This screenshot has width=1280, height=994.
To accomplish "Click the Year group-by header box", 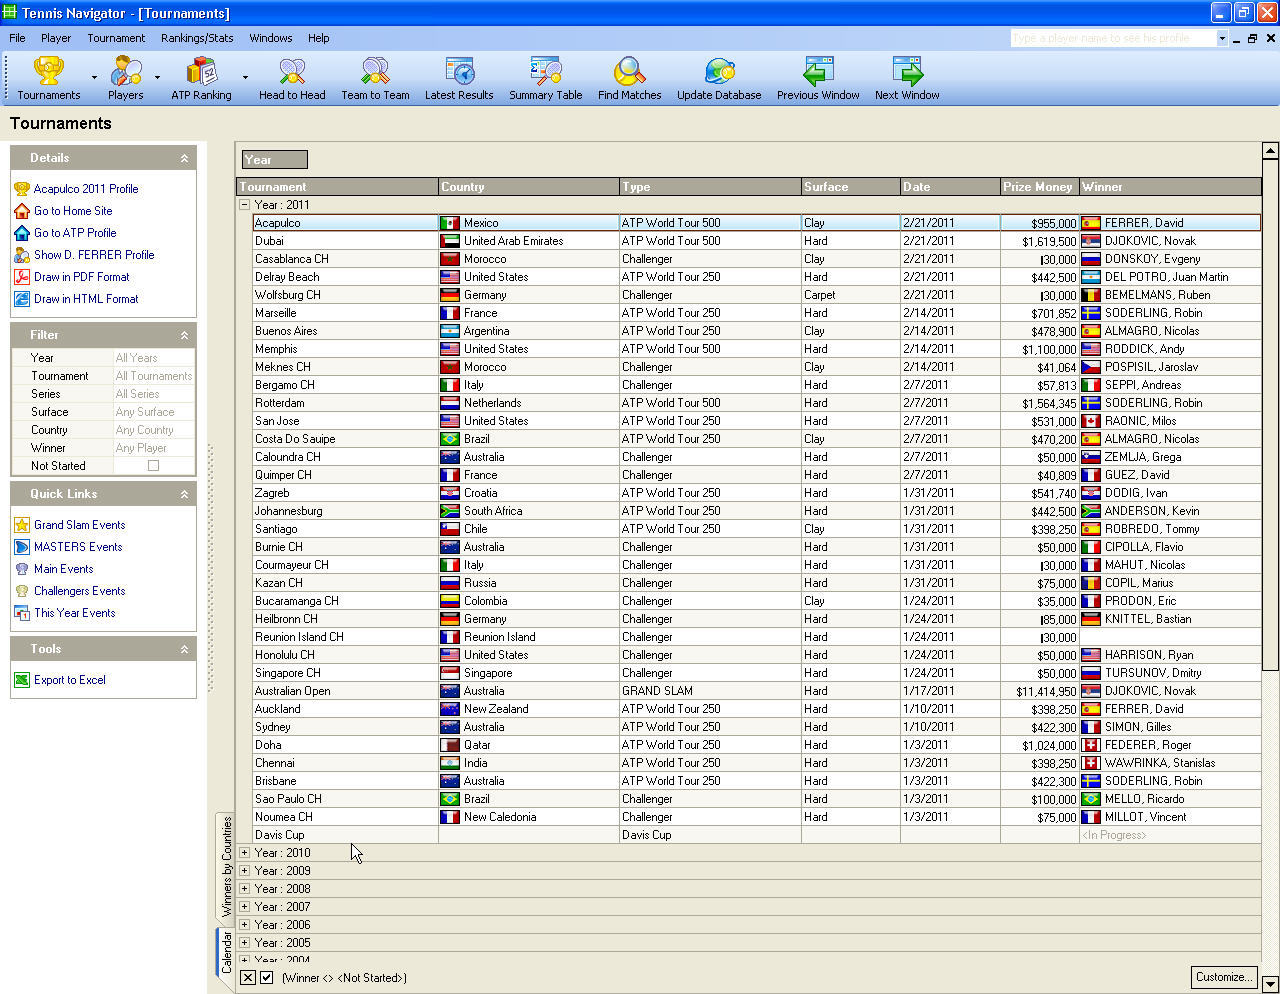I will coord(275,159).
